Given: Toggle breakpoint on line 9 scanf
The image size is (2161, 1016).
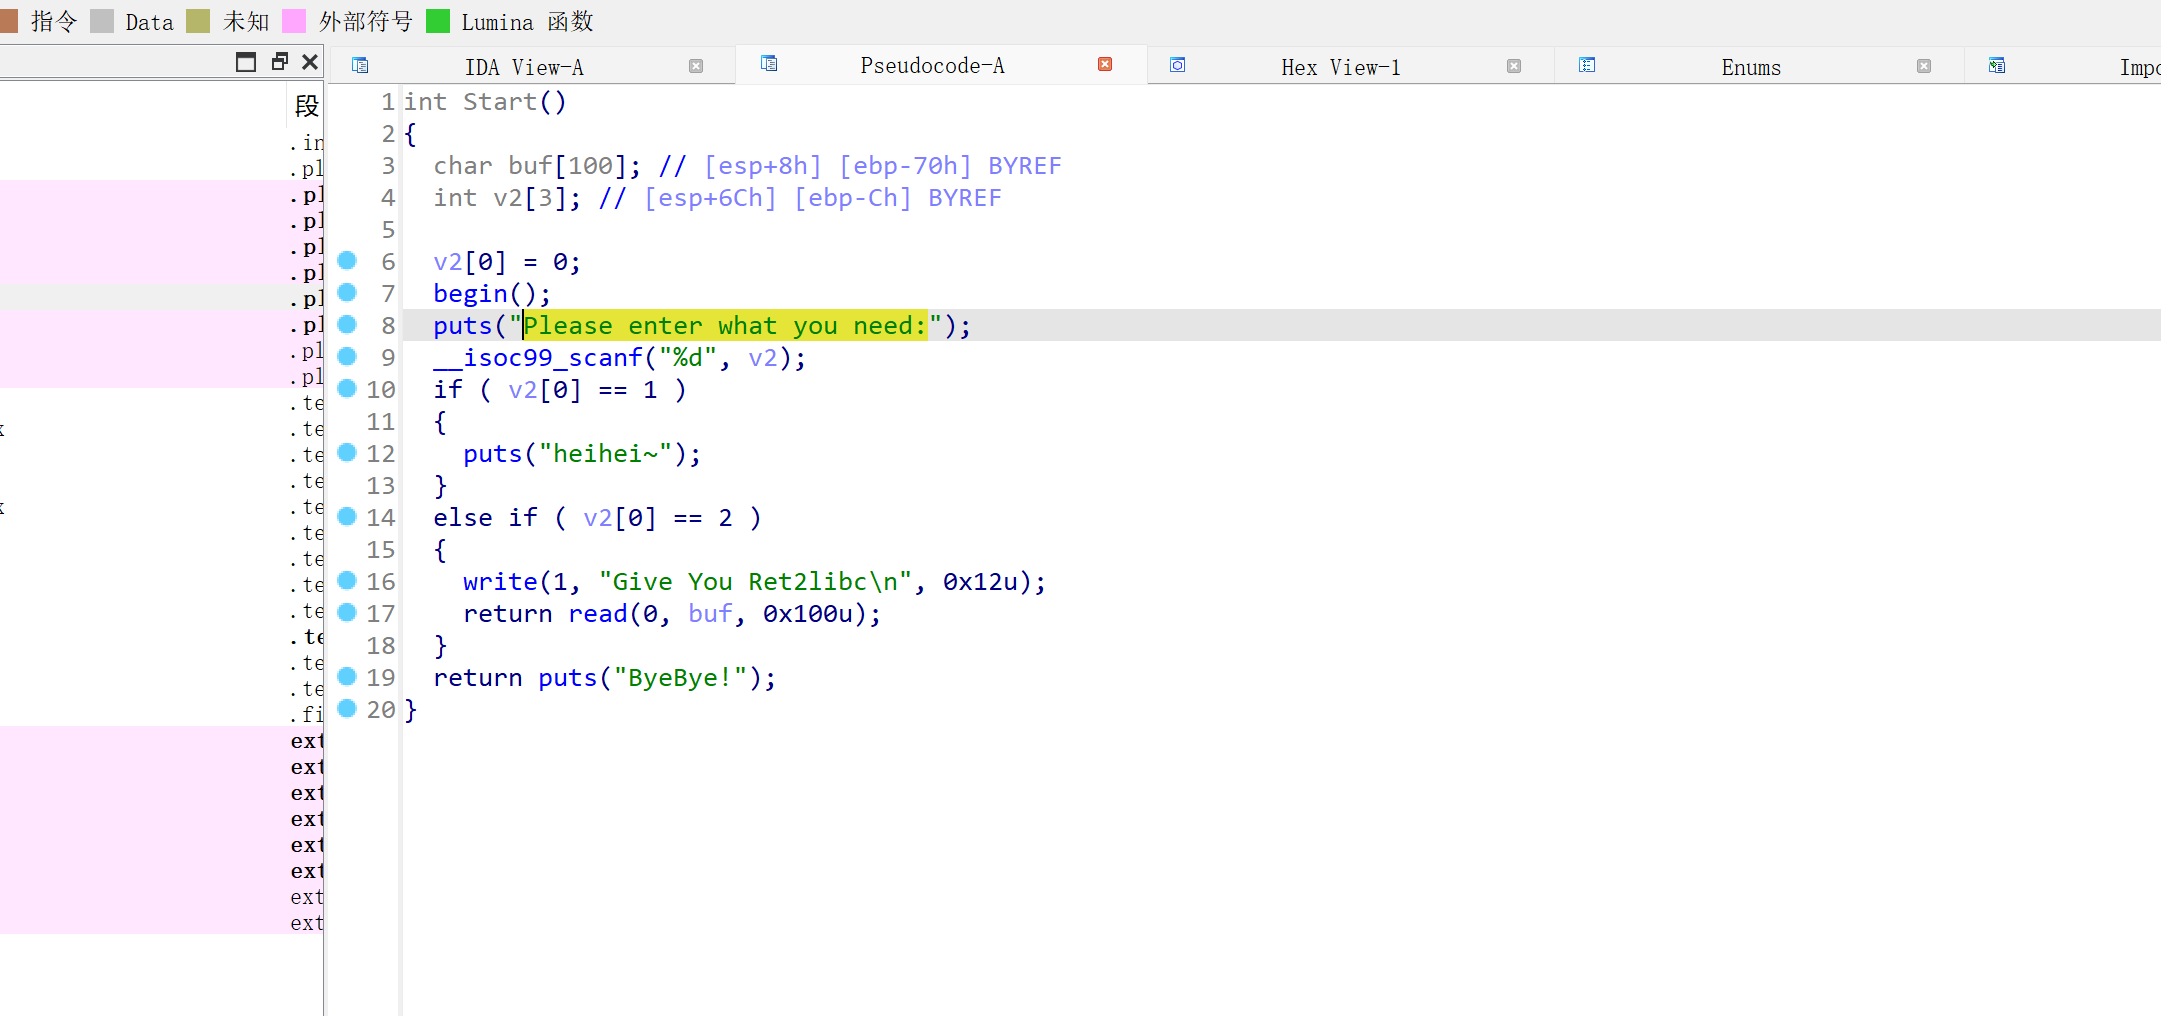Looking at the screenshot, I should [347, 357].
